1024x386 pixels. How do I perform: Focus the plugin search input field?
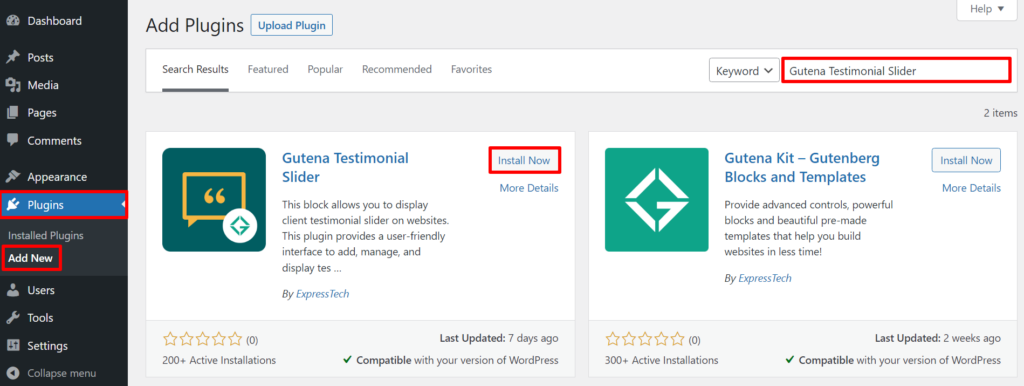(896, 71)
